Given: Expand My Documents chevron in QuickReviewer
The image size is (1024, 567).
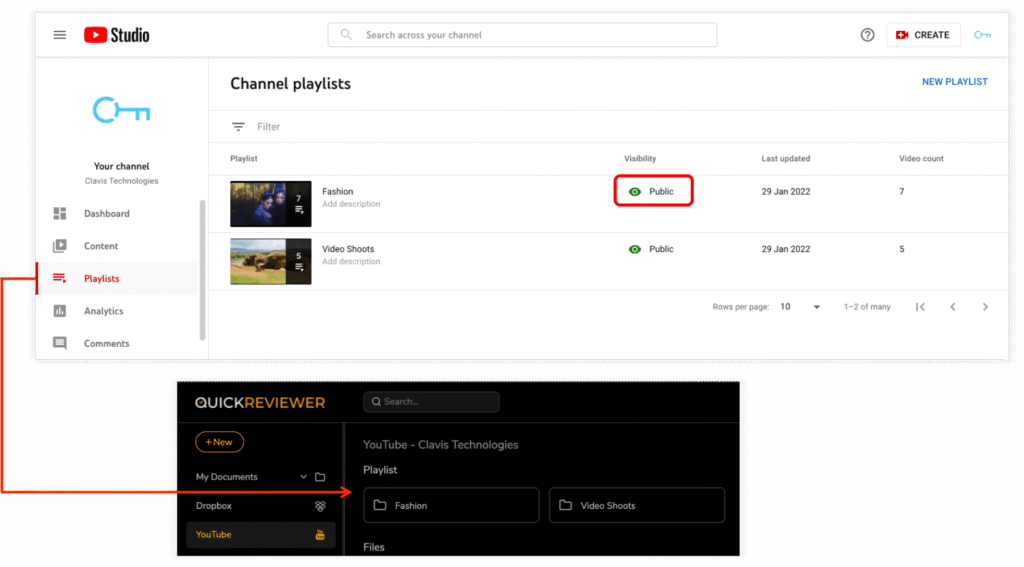Looking at the screenshot, I should (304, 477).
